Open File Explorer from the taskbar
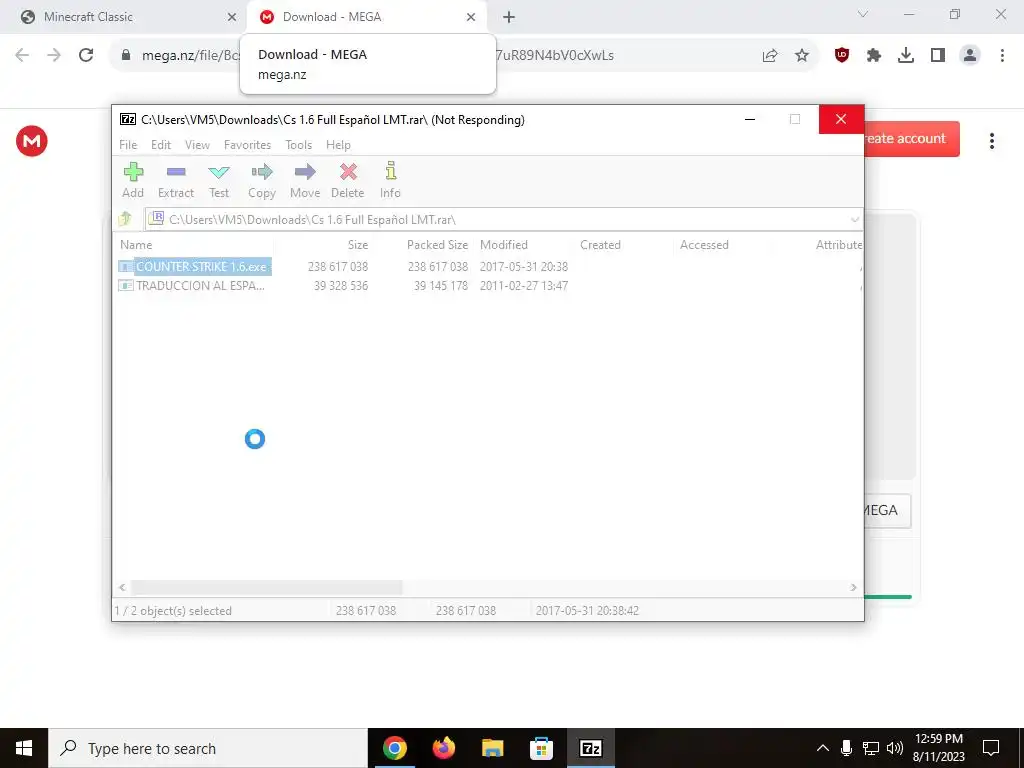The height and width of the screenshot is (768, 1024). click(492, 748)
